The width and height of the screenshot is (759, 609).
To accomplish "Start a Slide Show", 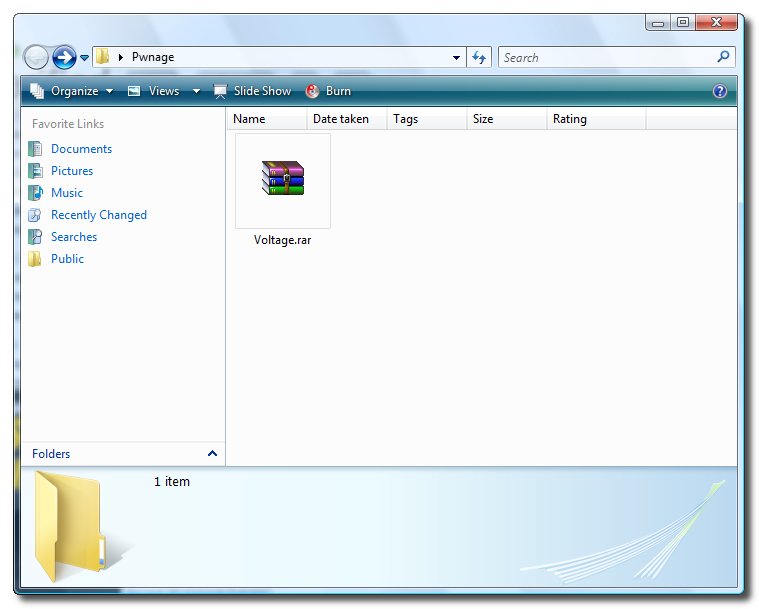I will pyautogui.click(x=253, y=91).
